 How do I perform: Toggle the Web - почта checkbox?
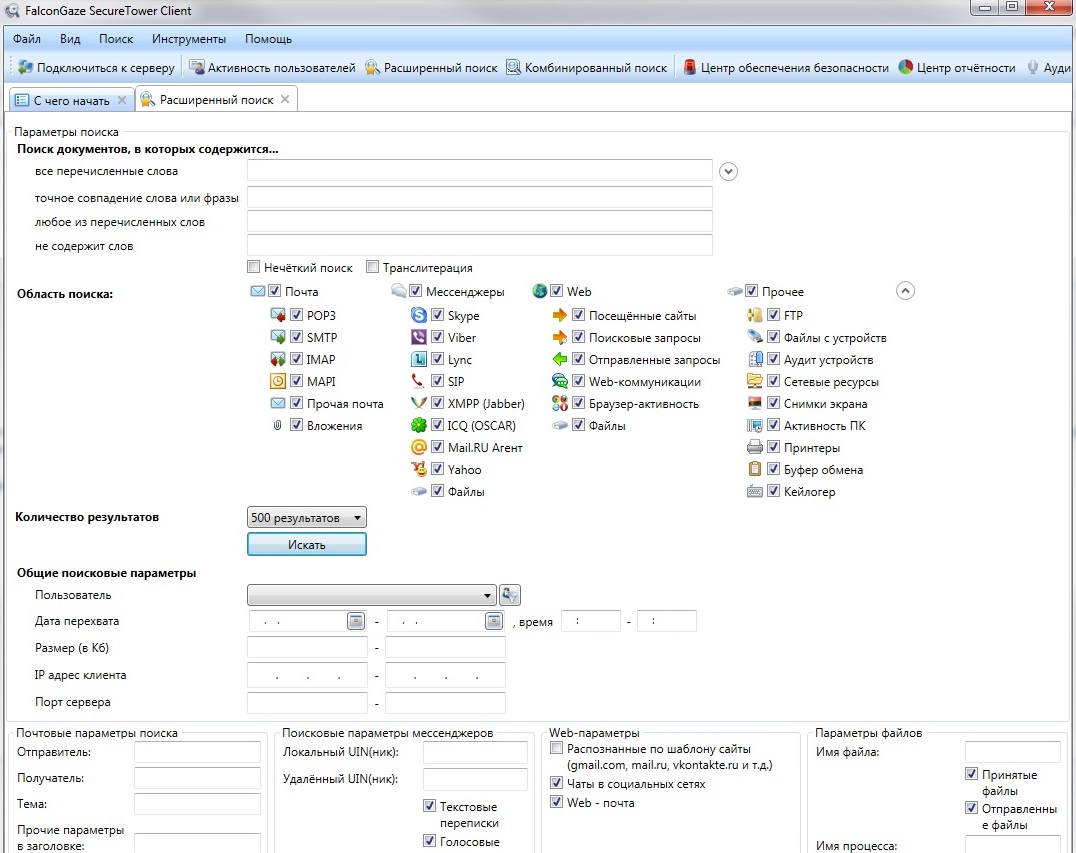(x=557, y=802)
